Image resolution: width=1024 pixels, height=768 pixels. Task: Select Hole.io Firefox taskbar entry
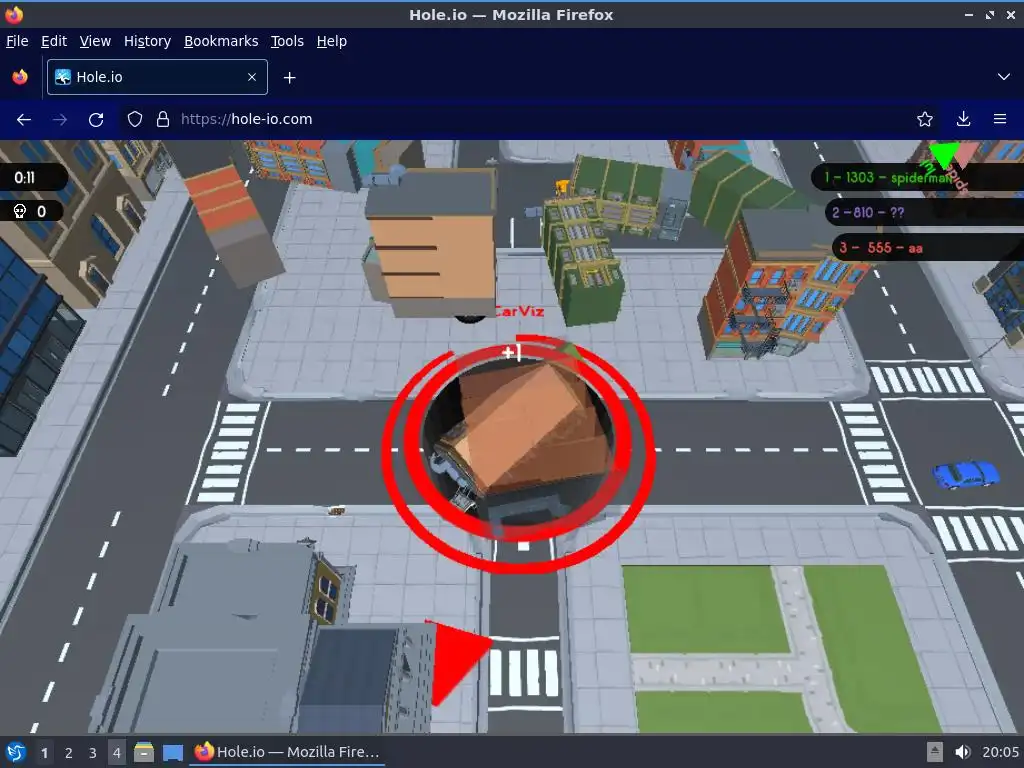coord(287,752)
